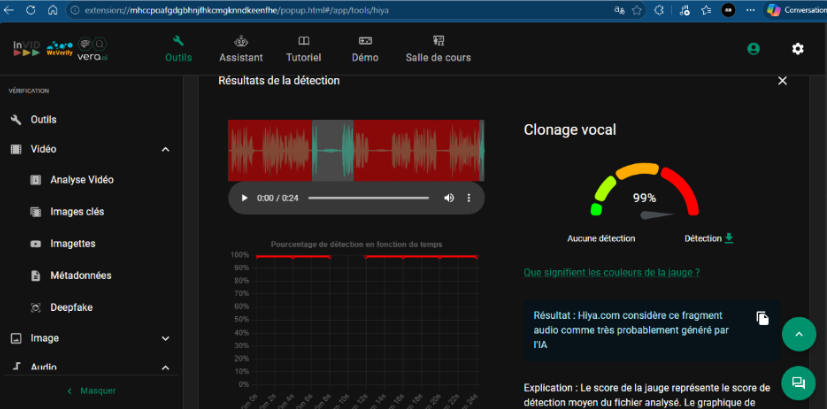Click the user account avatar icon
This screenshot has height=409, width=827.
[753, 49]
